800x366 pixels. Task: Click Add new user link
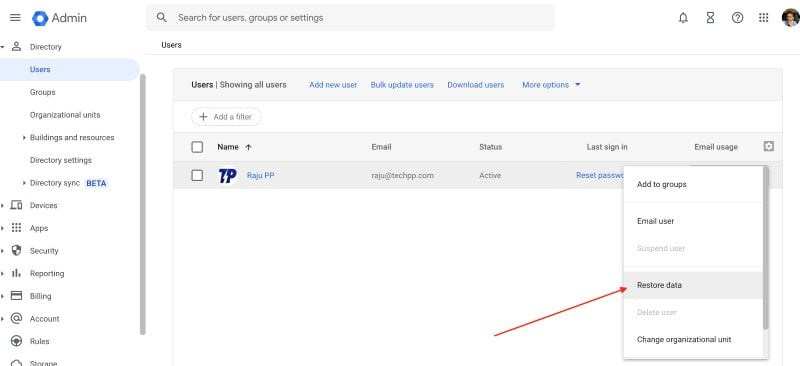click(x=333, y=85)
